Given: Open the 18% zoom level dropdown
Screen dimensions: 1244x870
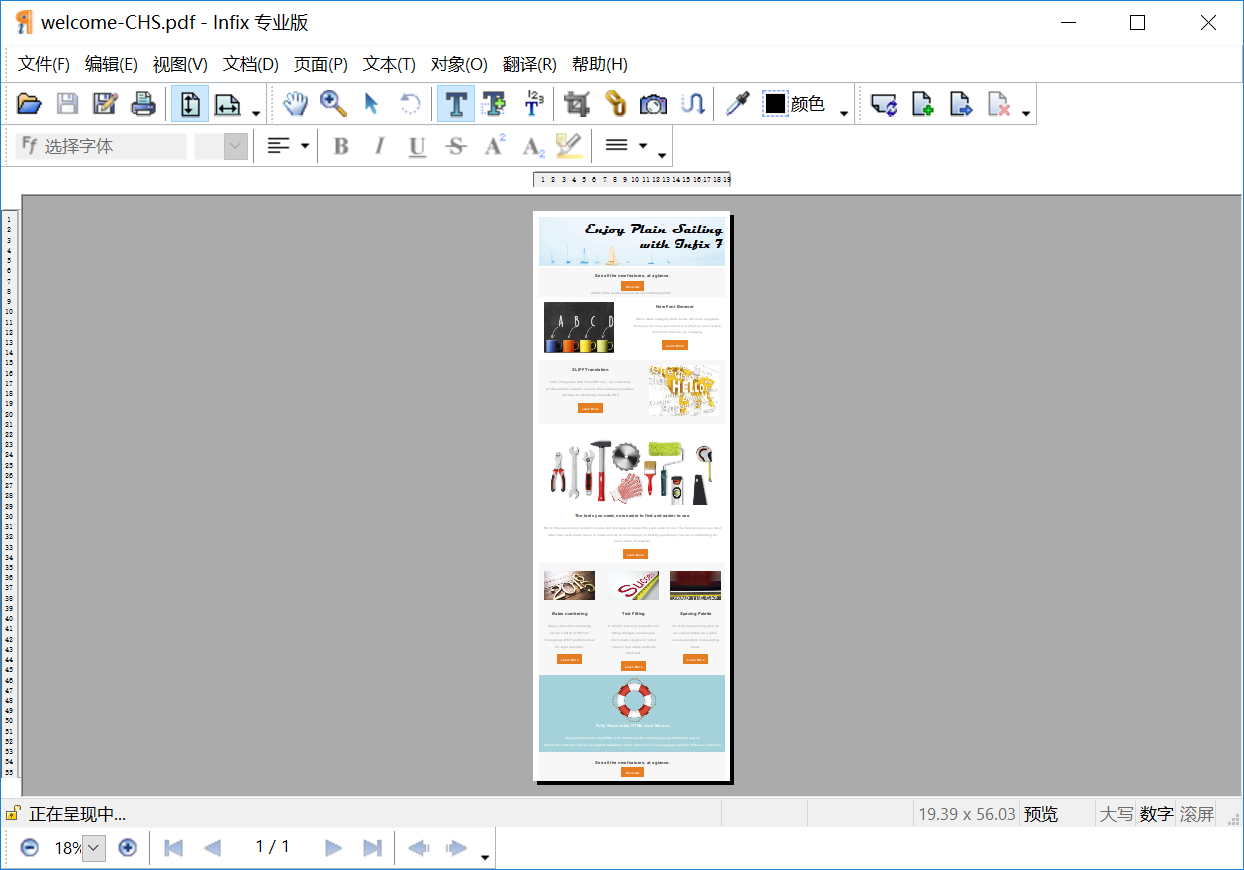Looking at the screenshot, I should (94, 848).
